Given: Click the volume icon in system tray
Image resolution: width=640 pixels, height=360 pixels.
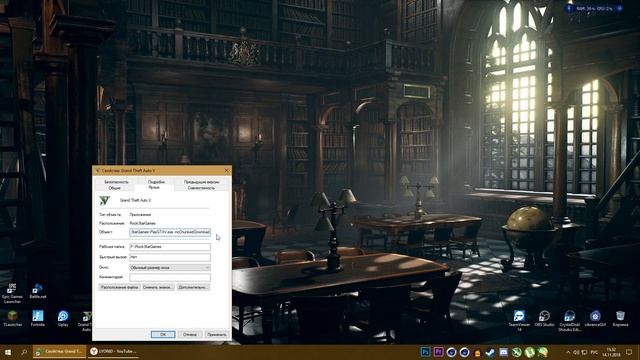Looking at the screenshot, I should tap(576, 352).
